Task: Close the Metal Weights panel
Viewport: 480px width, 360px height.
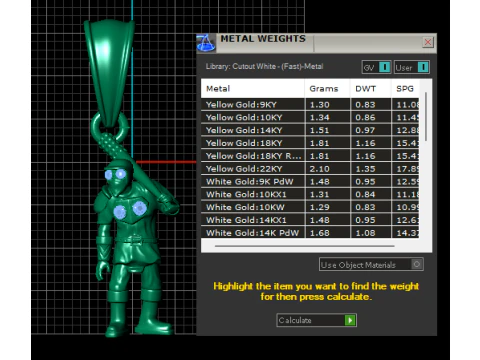Action: tap(428, 42)
